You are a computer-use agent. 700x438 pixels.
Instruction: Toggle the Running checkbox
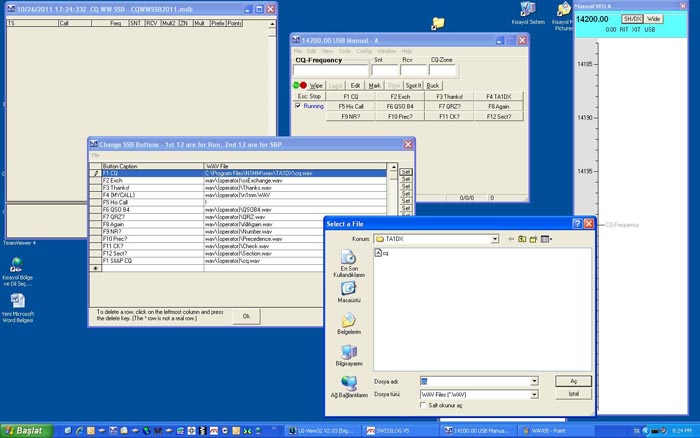point(297,105)
